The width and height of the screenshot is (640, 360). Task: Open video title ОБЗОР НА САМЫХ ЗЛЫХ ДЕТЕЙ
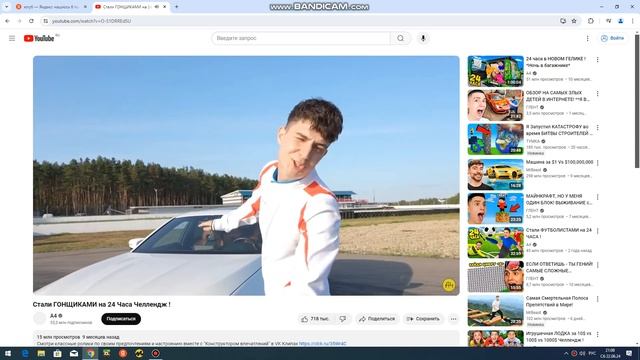point(558,96)
